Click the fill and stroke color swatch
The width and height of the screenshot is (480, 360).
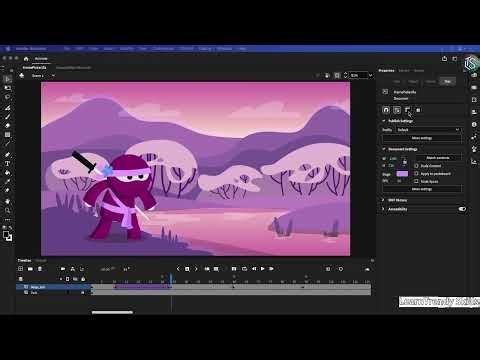click(7, 236)
